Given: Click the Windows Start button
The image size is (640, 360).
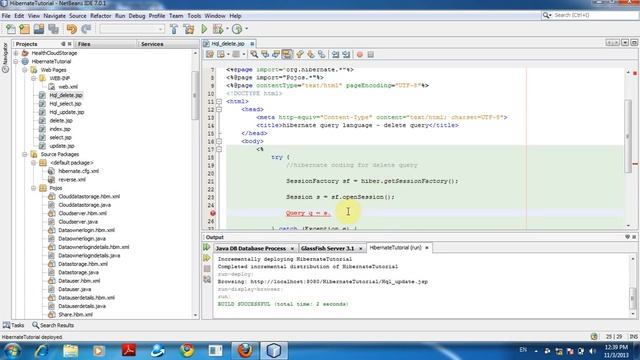Looking at the screenshot, I should [12, 351].
